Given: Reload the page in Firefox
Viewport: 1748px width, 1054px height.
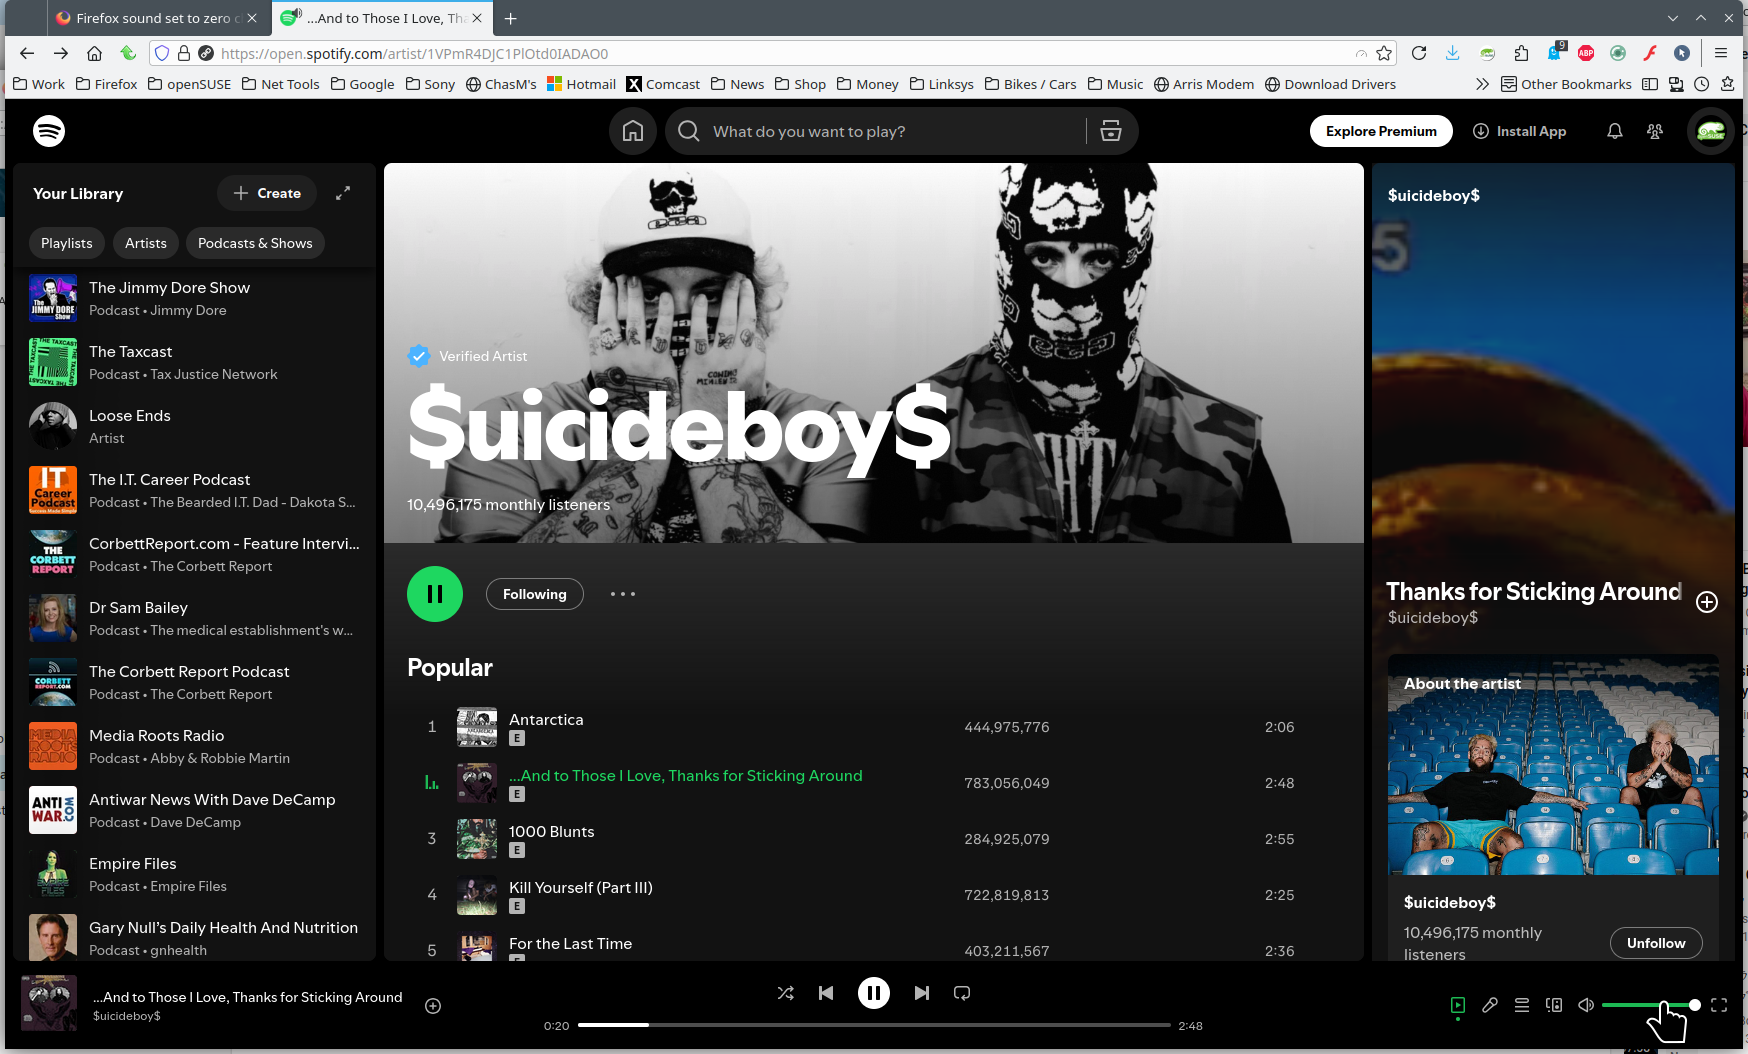Looking at the screenshot, I should (x=1419, y=53).
